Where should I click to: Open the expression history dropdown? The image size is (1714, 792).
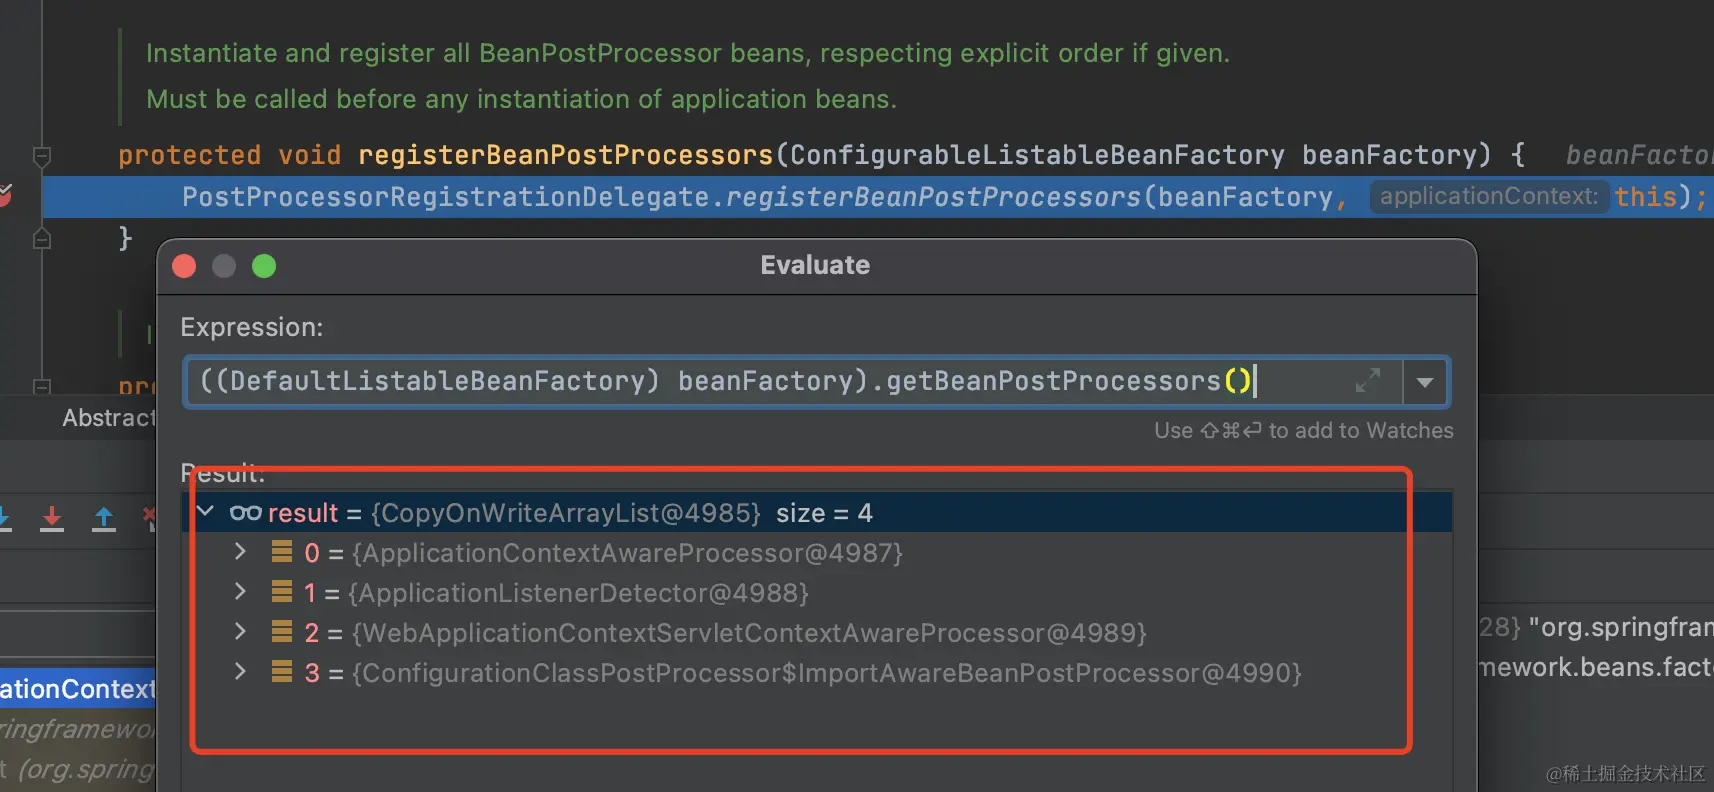tap(1425, 382)
